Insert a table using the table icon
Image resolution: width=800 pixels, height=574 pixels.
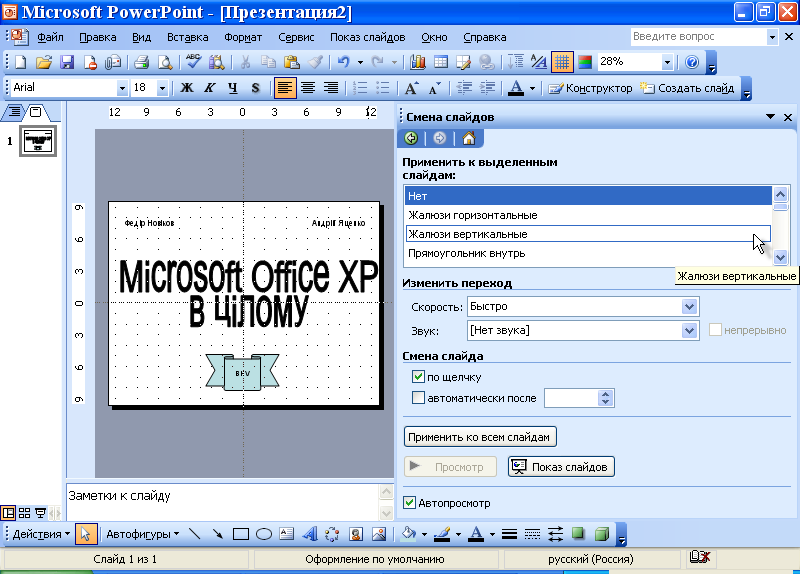(x=441, y=62)
